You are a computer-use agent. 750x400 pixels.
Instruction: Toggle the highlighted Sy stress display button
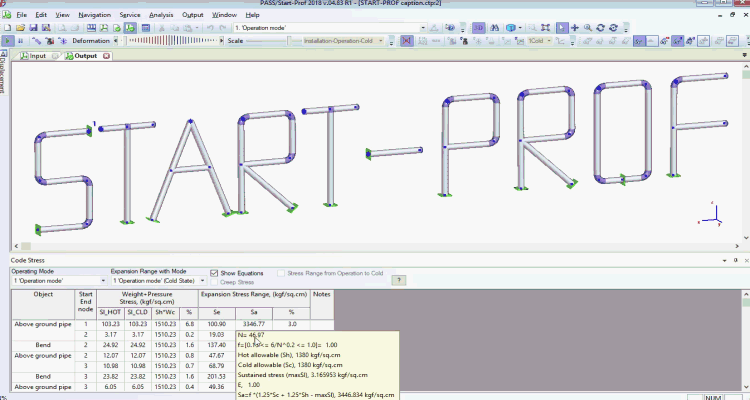(639, 41)
